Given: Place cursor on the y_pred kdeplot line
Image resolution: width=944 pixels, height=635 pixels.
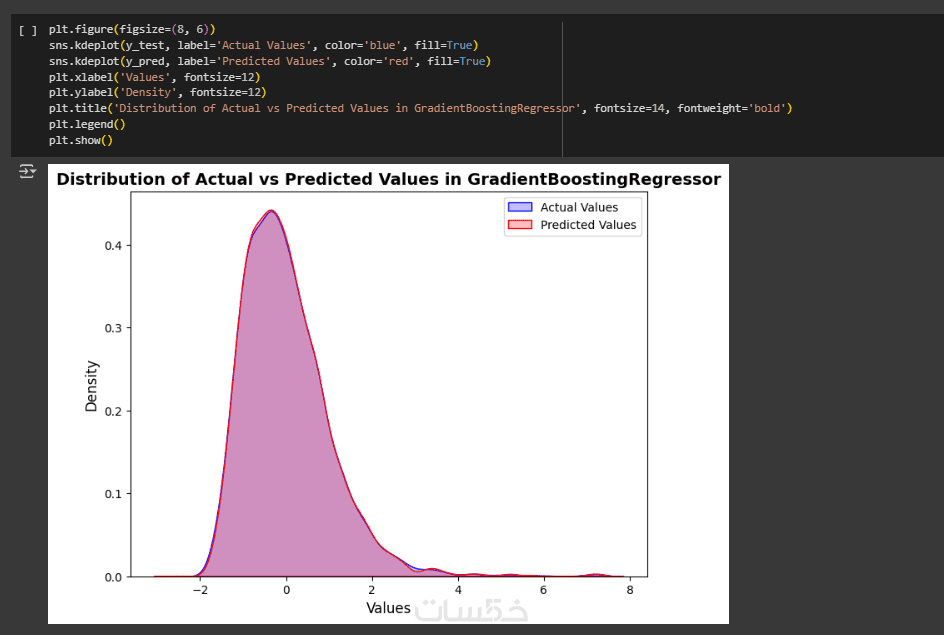Looking at the screenshot, I should 269,62.
